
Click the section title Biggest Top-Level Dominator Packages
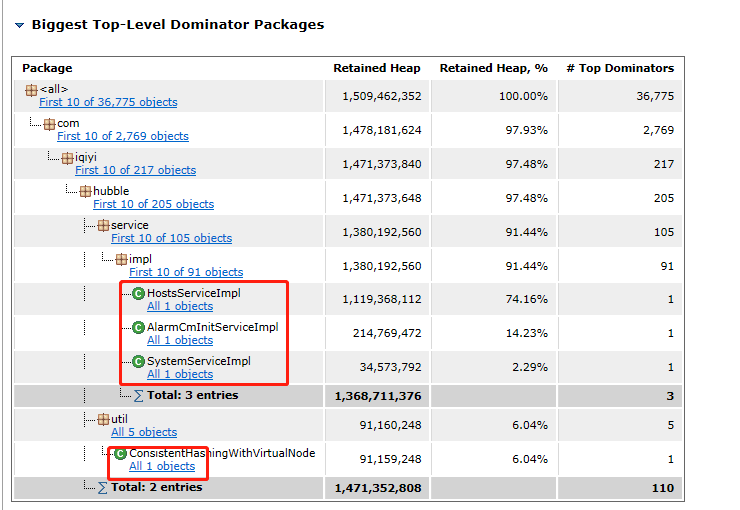[x=178, y=25]
